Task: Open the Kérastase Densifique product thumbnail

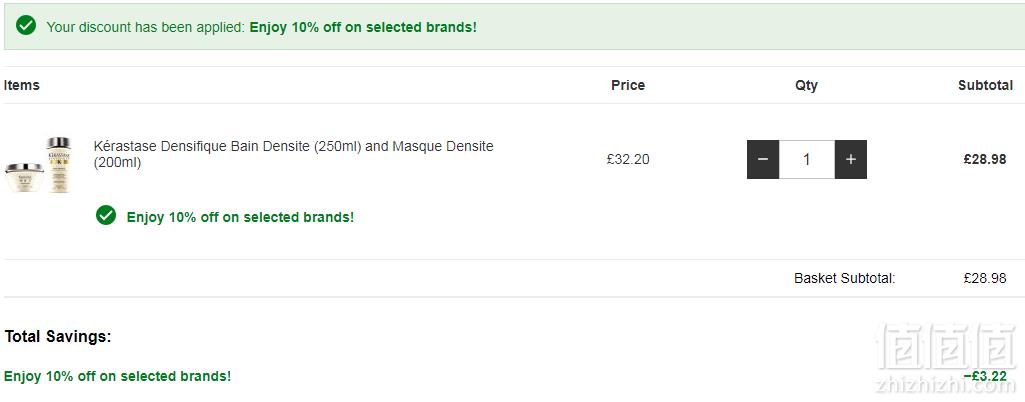Action: click(x=39, y=165)
